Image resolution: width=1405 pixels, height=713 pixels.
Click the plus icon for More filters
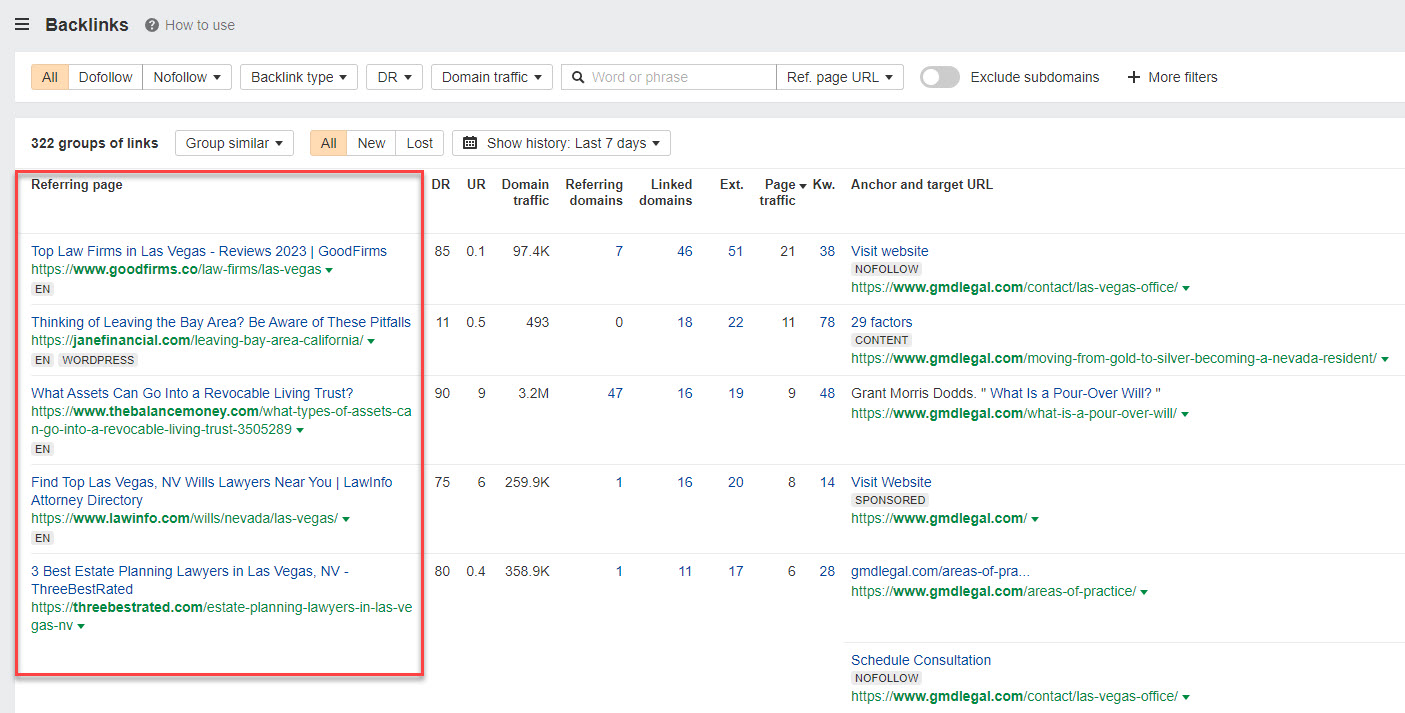click(x=1134, y=77)
